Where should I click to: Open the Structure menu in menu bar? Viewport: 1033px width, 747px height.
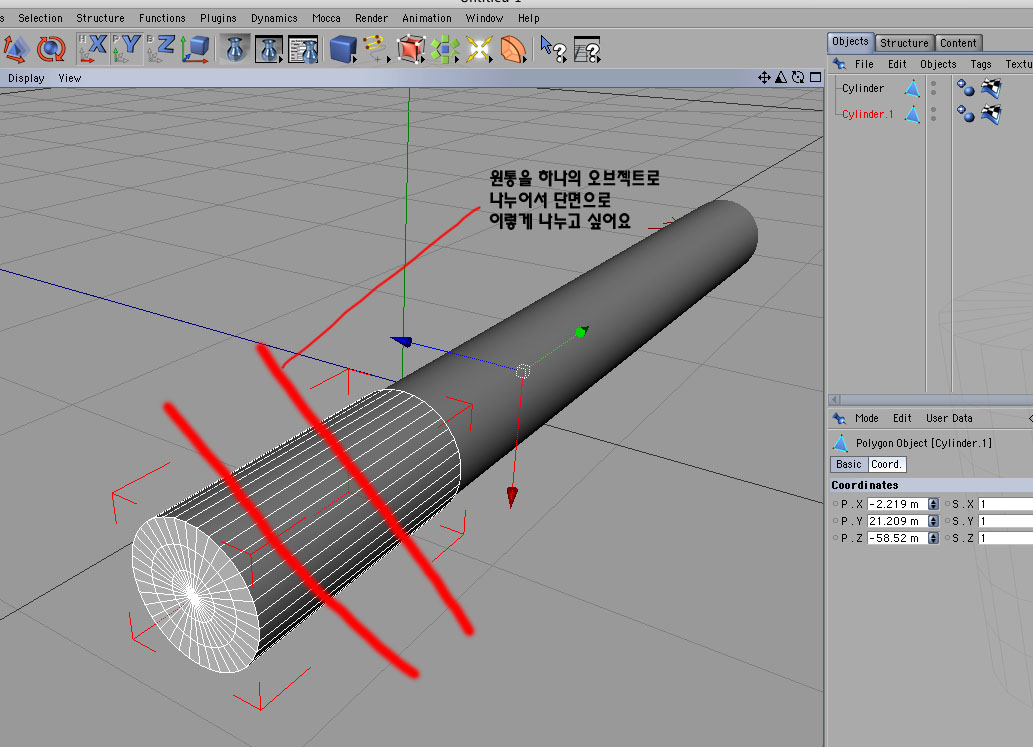(x=100, y=18)
